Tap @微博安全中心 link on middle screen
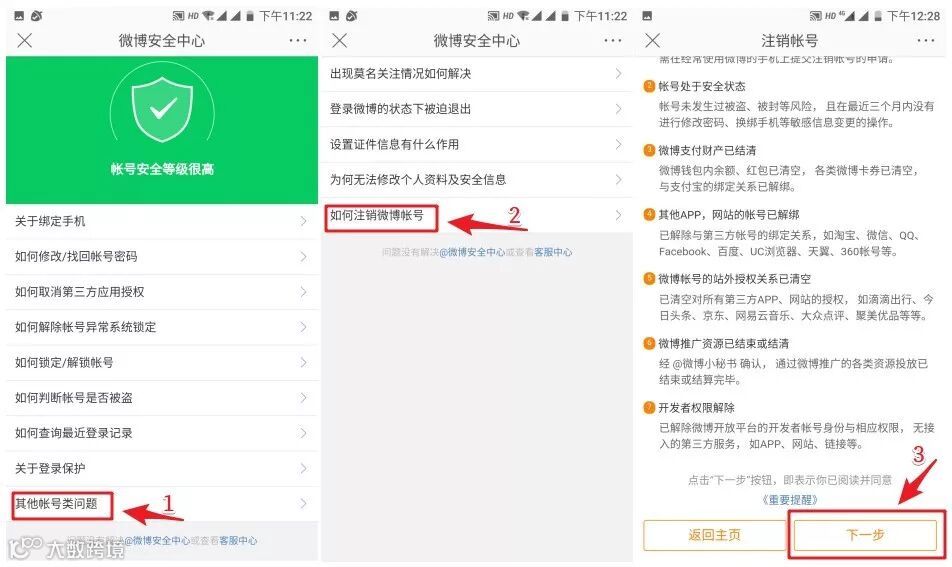Viewport: 952px width, 567px height. click(472, 252)
